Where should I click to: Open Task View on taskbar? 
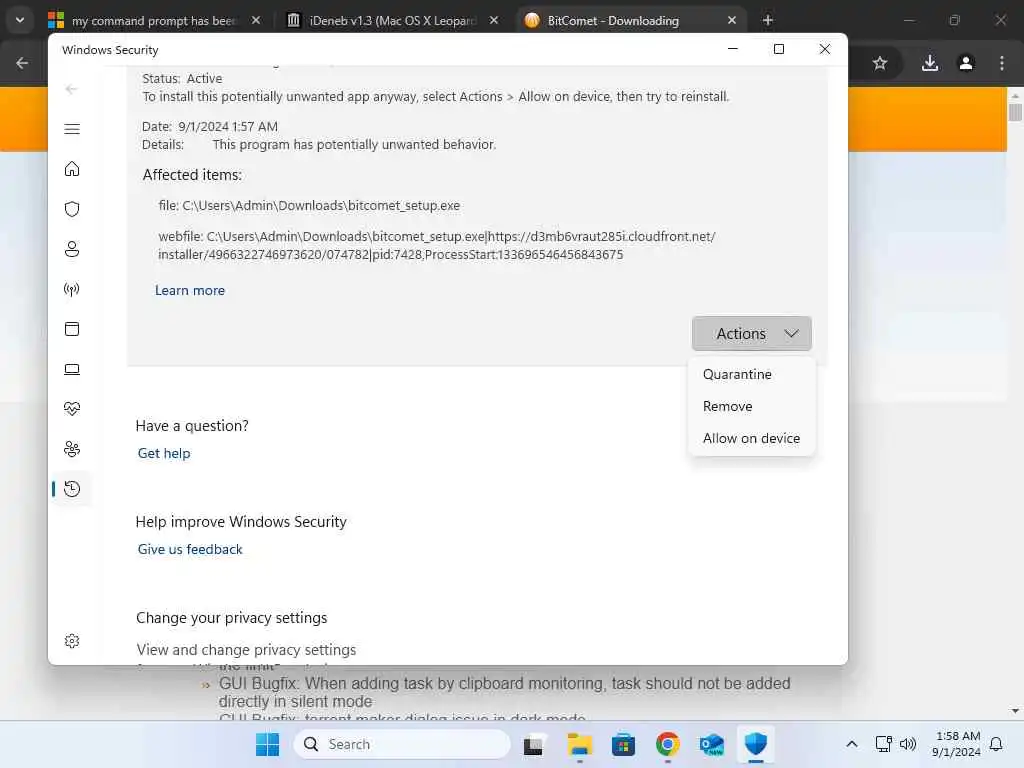[533, 744]
